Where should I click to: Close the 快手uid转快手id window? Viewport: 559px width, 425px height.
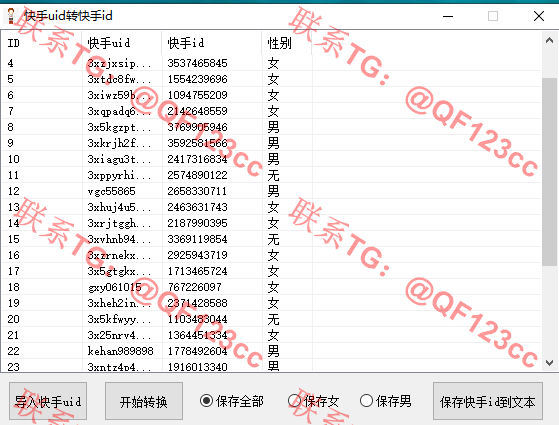click(539, 16)
